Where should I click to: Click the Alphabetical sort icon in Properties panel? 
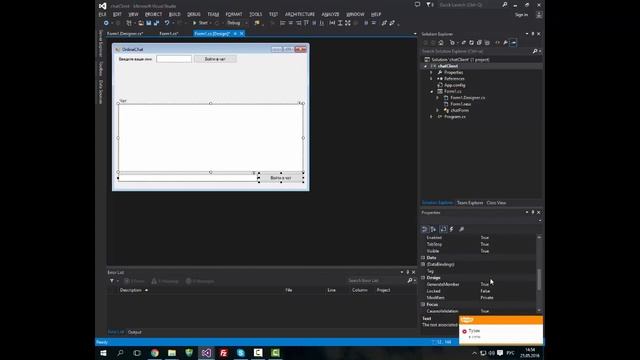pos(433,229)
